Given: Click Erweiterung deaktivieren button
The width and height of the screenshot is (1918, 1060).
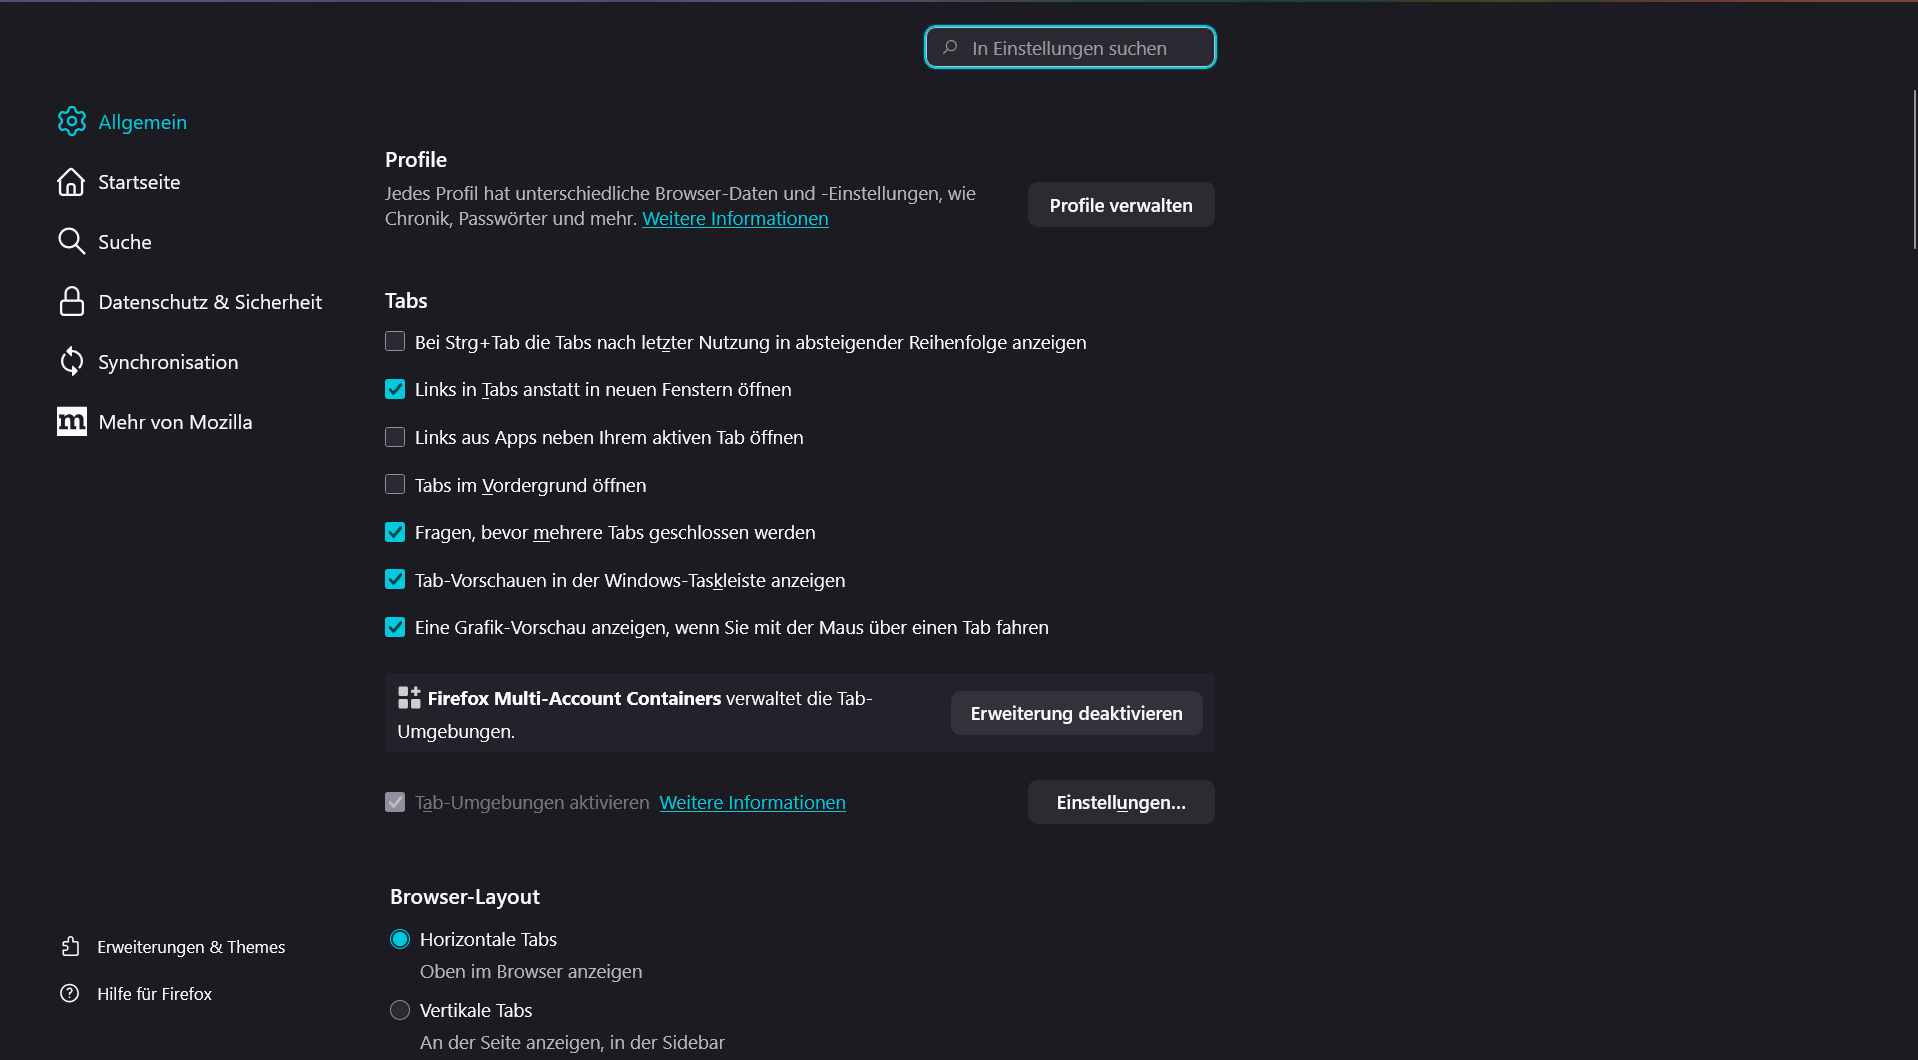Looking at the screenshot, I should coord(1076,713).
